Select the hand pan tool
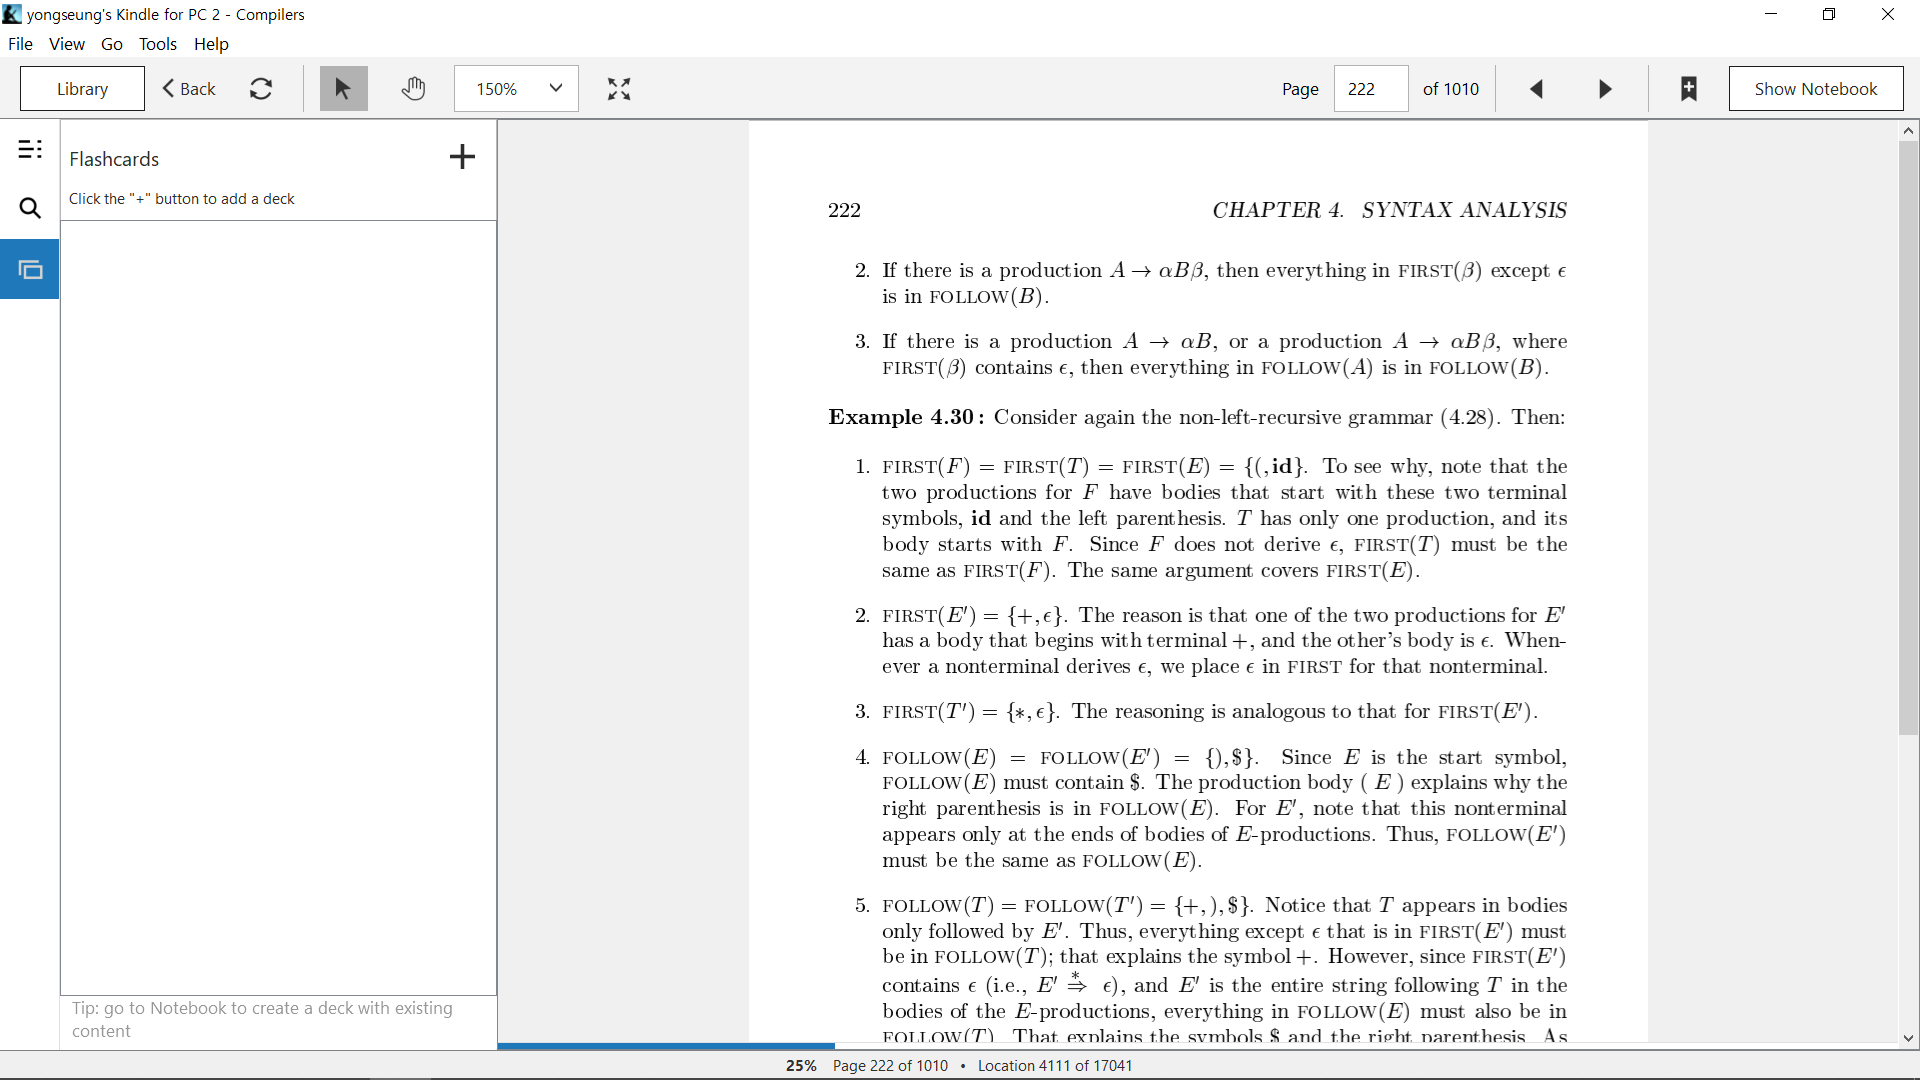The height and width of the screenshot is (1080, 1920). (x=413, y=89)
